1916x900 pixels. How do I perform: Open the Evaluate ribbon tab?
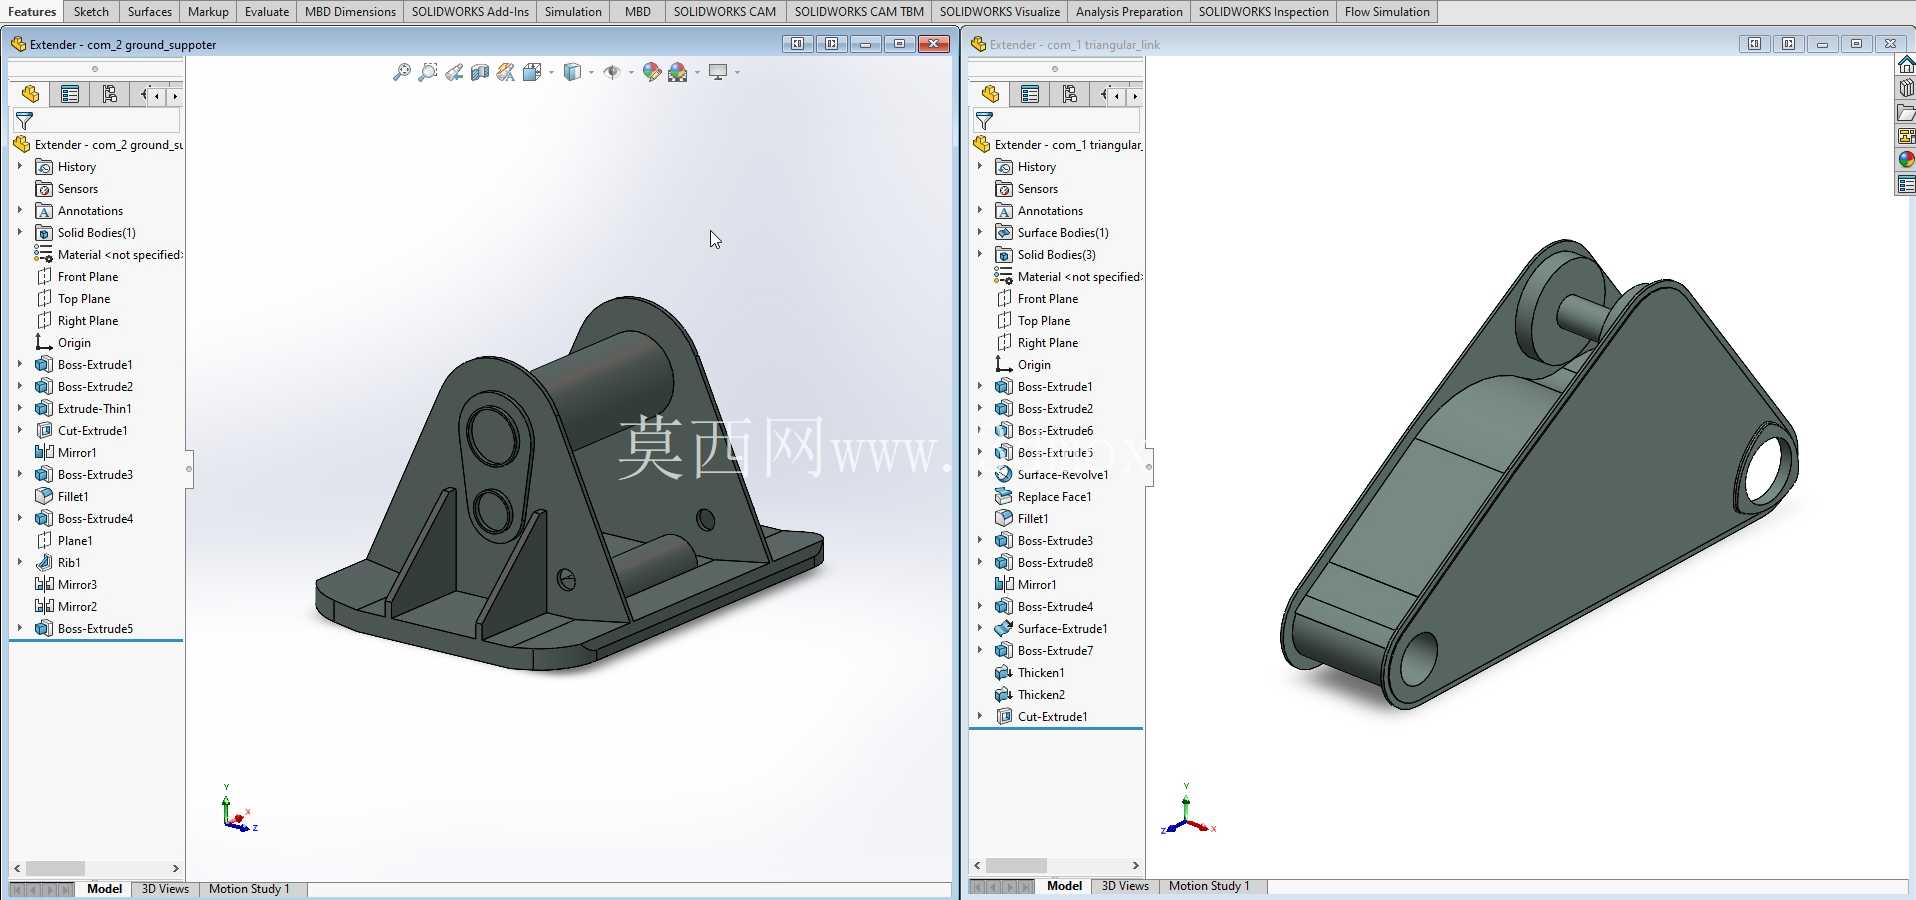pos(267,12)
